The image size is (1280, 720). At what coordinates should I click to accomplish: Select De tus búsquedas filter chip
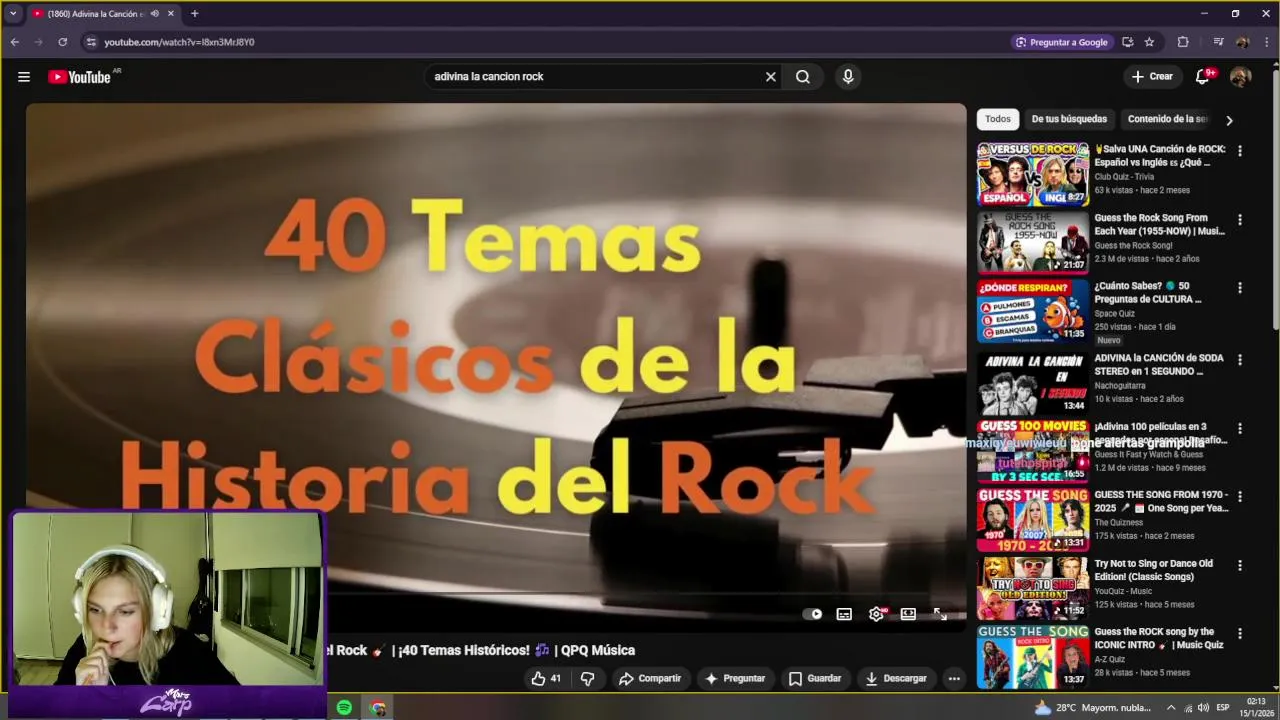(x=1069, y=119)
